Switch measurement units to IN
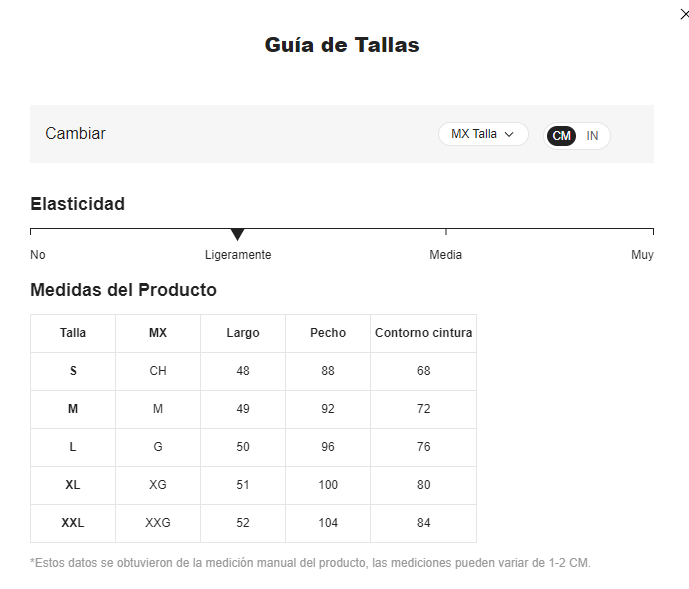 tap(592, 136)
